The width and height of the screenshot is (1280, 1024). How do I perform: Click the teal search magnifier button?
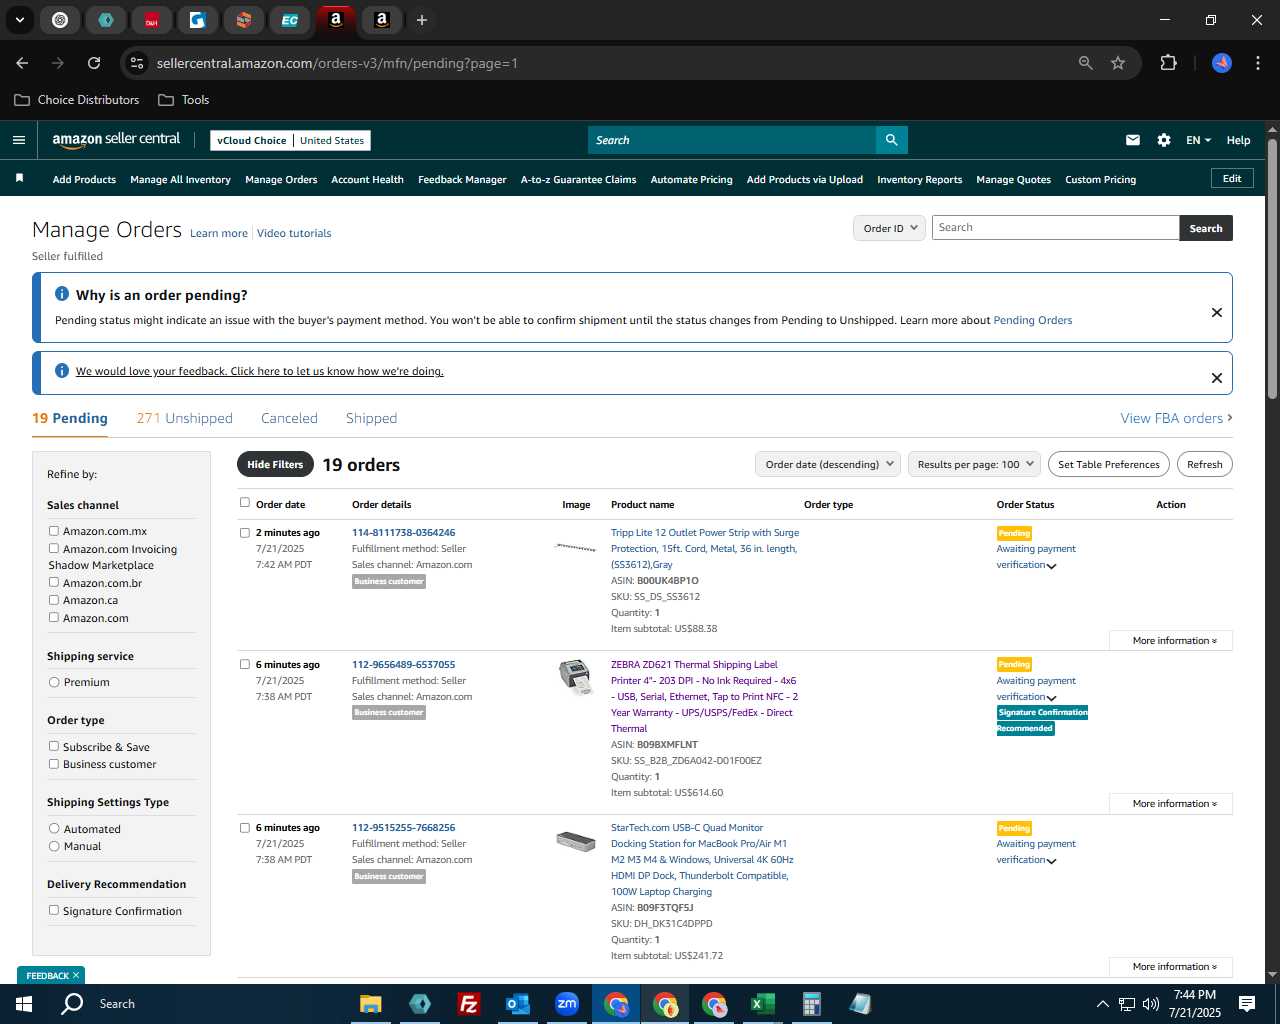pos(891,140)
